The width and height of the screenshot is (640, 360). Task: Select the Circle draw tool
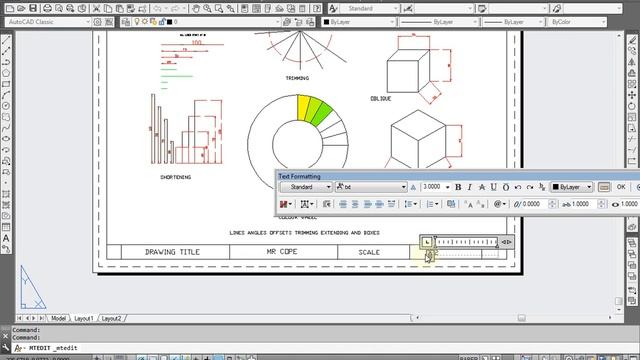tap(6, 106)
